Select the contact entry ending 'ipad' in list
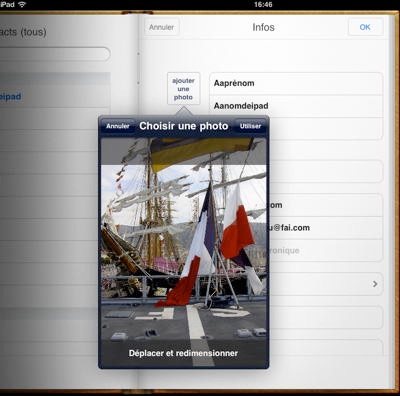This screenshot has width=400, height=396. pyautogui.click(x=55, y=97)
